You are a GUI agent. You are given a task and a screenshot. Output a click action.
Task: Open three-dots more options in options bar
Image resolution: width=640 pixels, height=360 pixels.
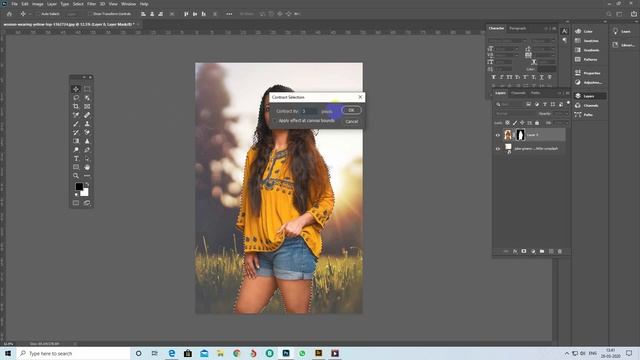click(x=229, y=14)
